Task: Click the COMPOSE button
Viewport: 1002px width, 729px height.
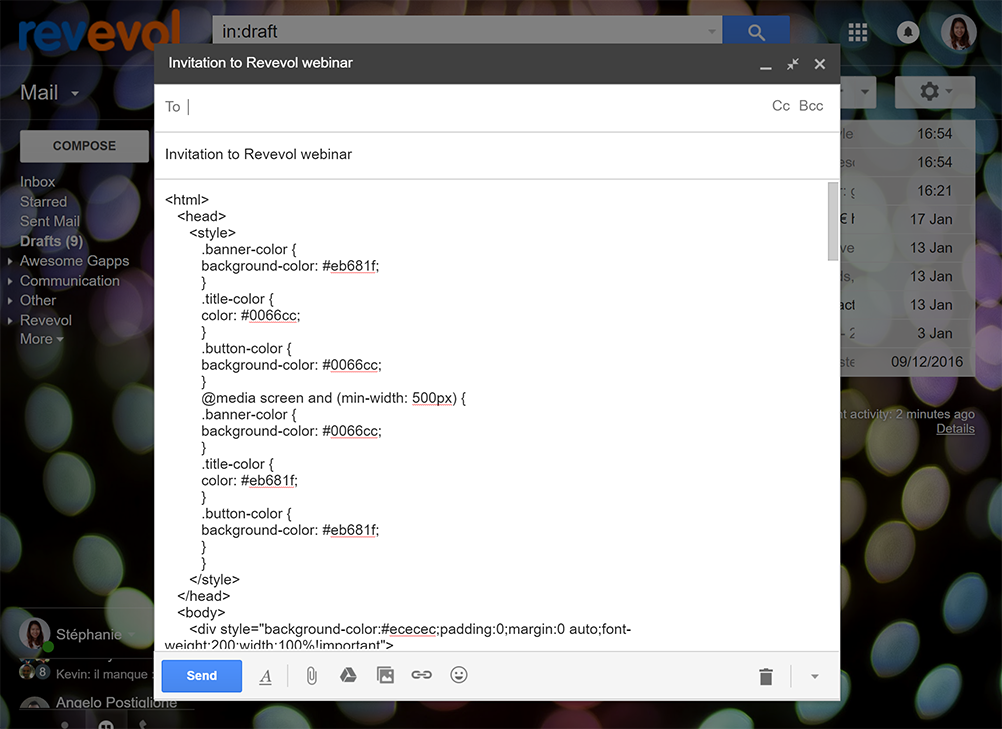Action: coord(84,146)
